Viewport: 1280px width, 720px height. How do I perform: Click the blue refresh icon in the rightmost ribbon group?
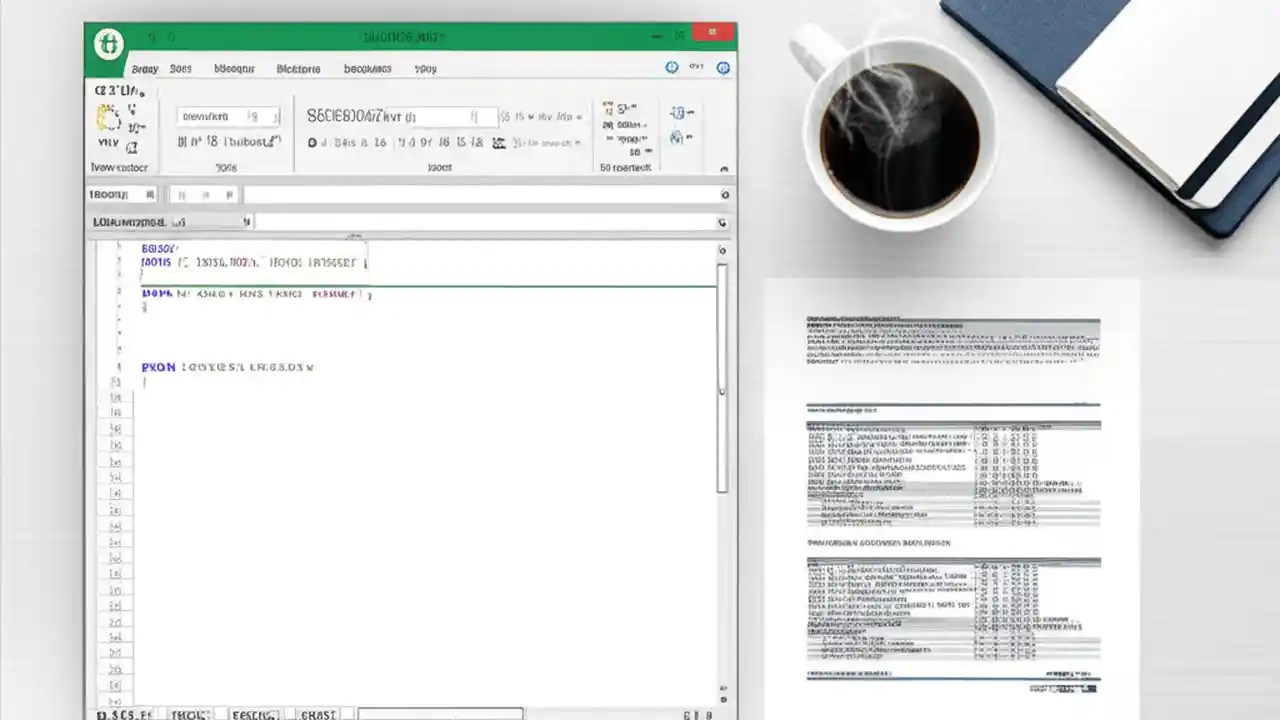coord(679,112)
